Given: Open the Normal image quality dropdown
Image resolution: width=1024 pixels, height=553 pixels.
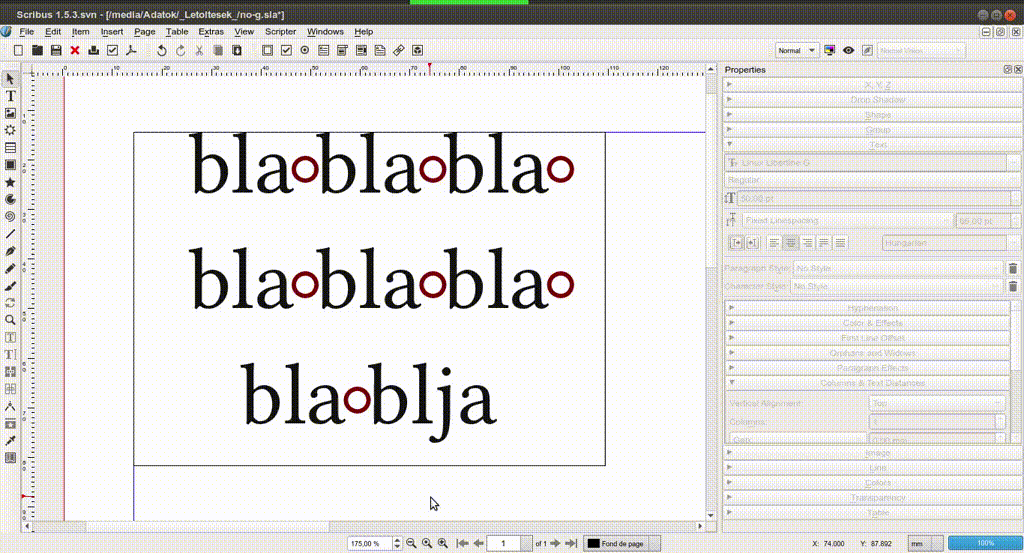Looking at the screenshot, I should pos(797,50).
